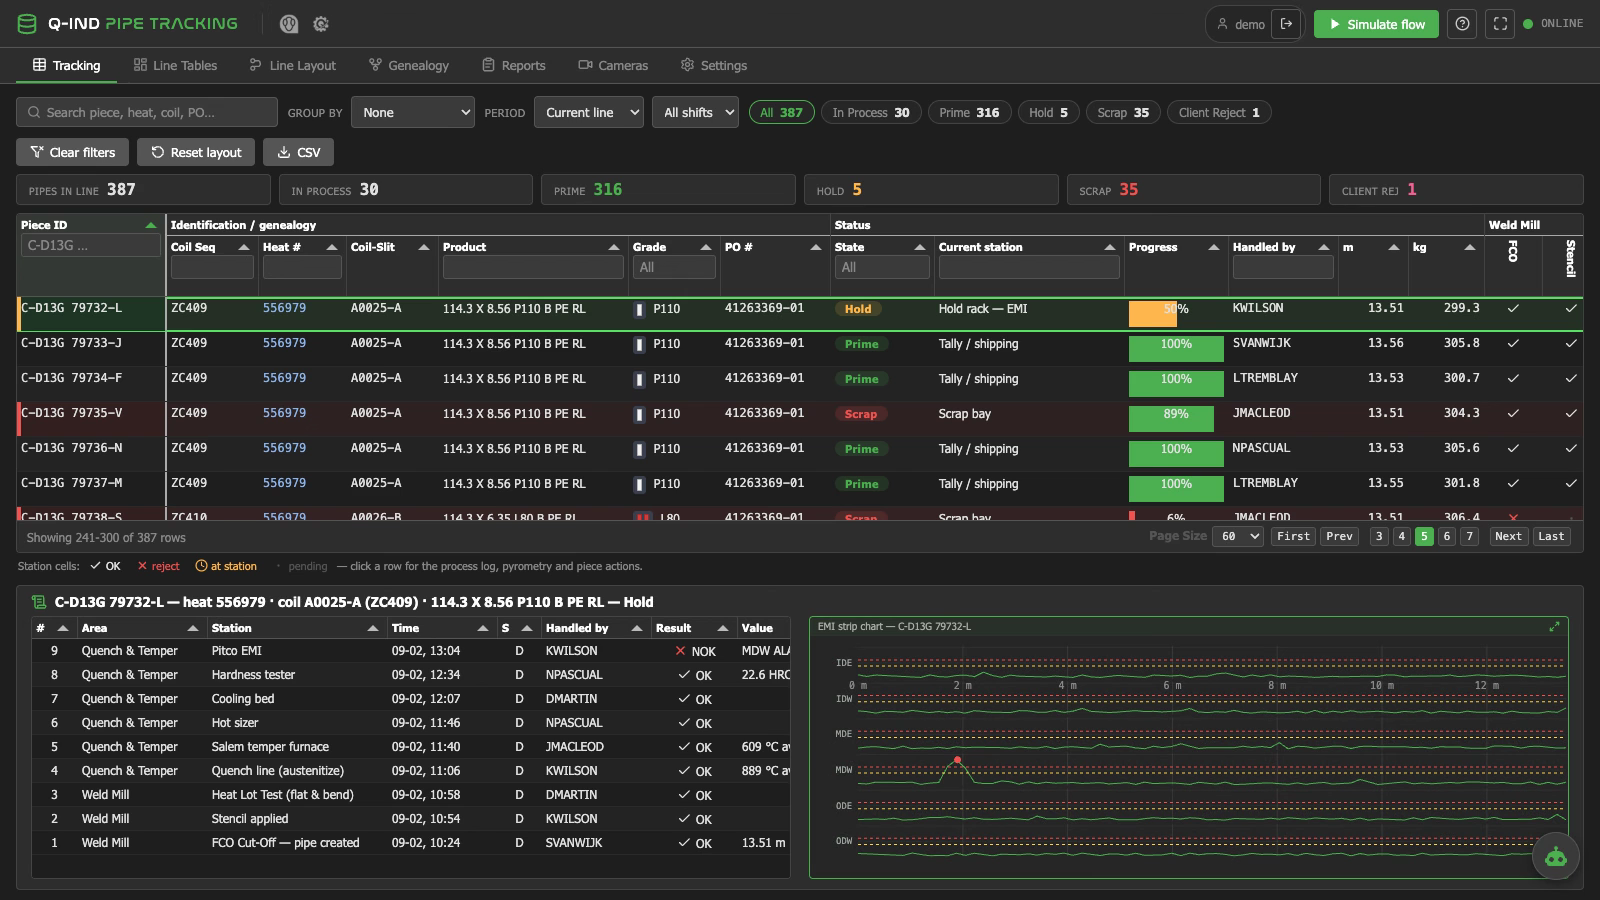The height and width of the screenshot is (900, 1600).
Task: Sort by kg column arrow
Action: (1470, 247)
